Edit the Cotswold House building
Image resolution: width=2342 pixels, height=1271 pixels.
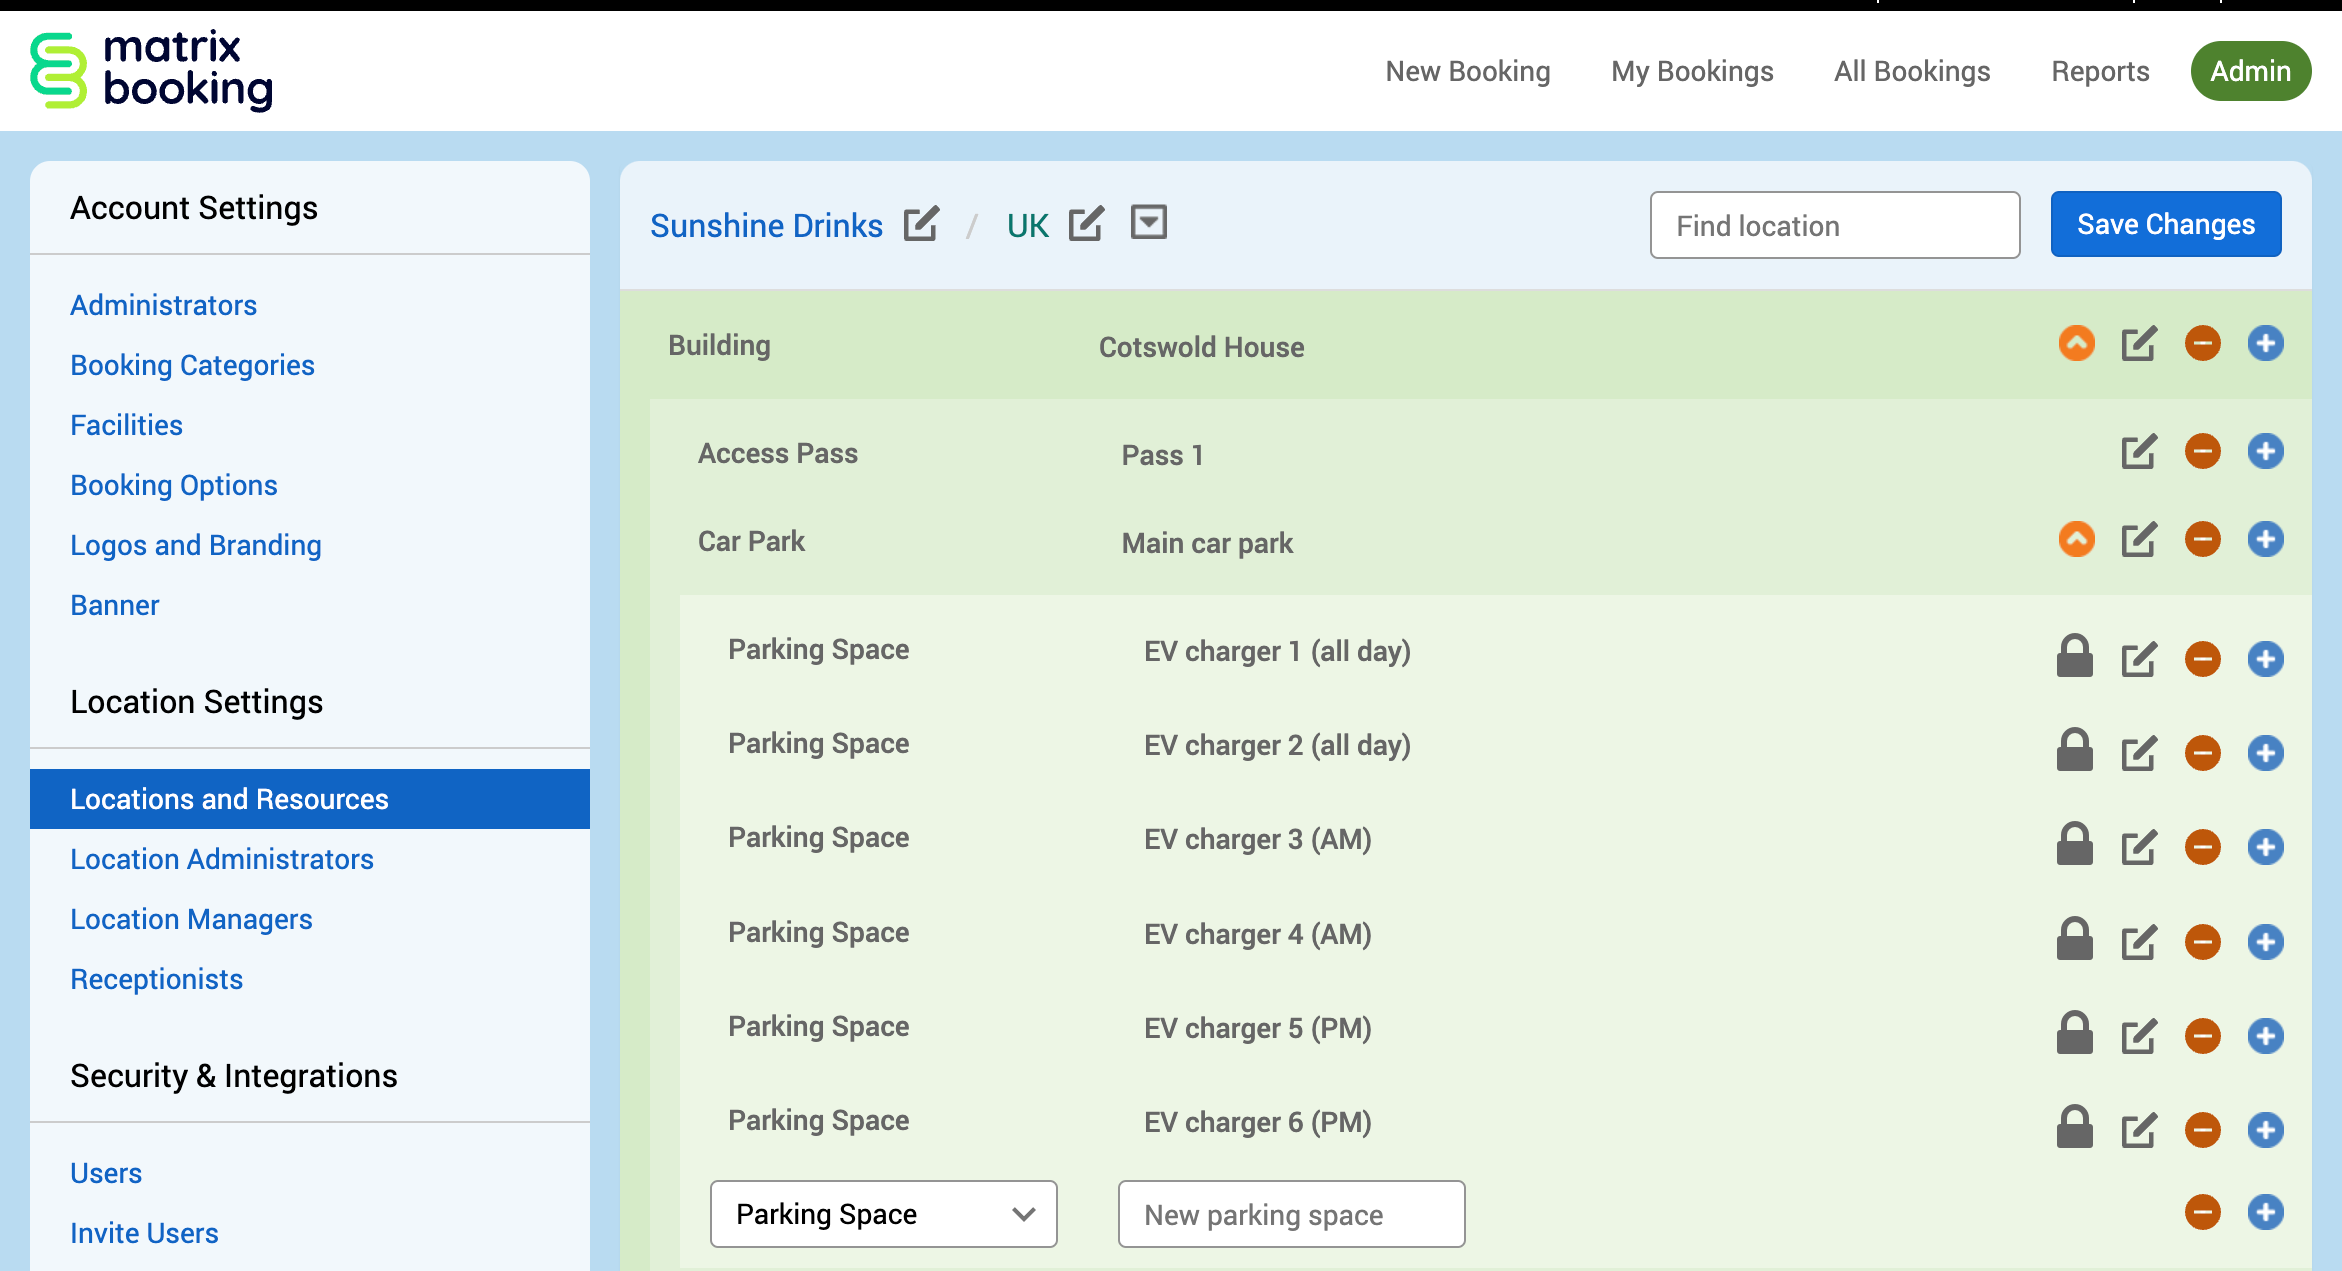(x=2138, y=344)
